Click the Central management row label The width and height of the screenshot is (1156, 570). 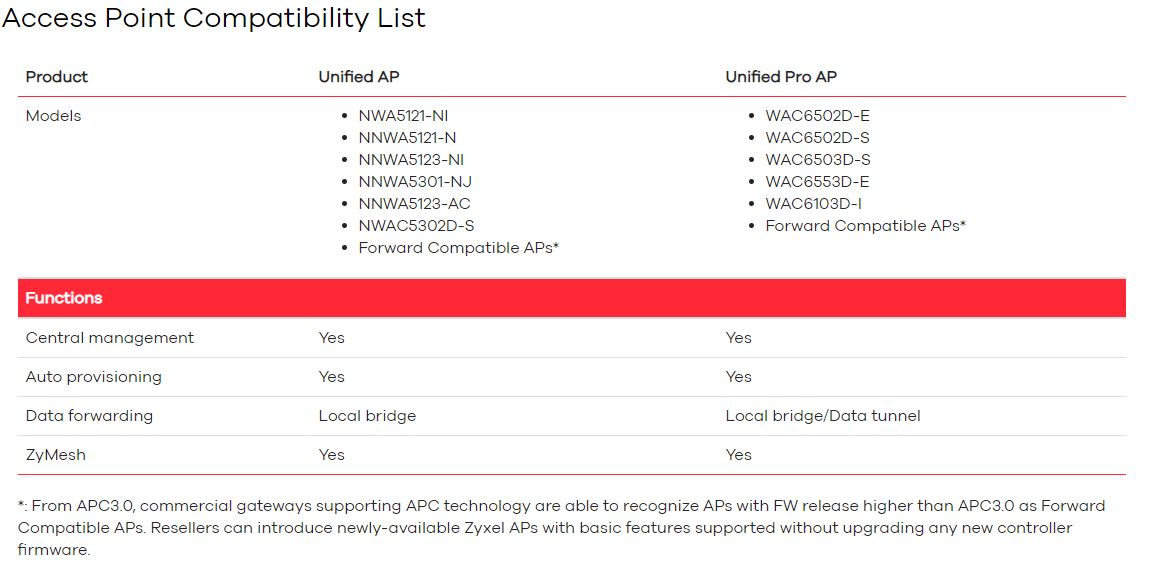tap(110, 338)
